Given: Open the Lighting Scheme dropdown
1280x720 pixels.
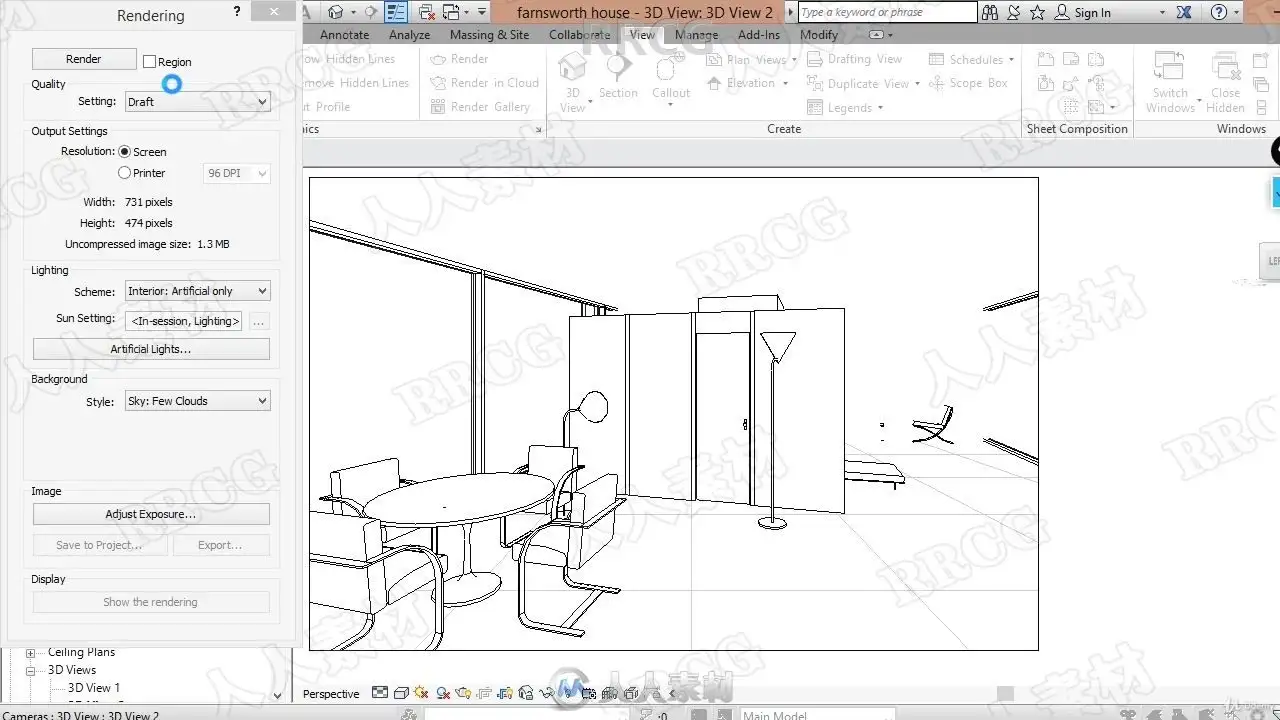Looking at the screenshot, I should point(198,291).
